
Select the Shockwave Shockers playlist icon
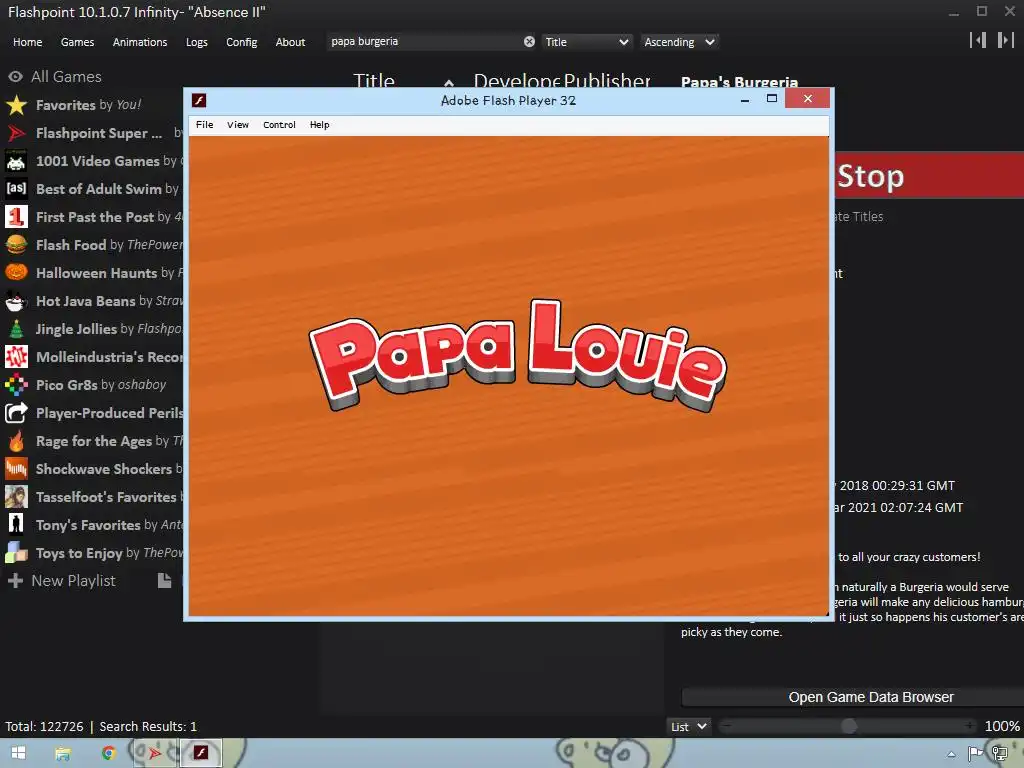pyautogui.click(x=16, y=469)
